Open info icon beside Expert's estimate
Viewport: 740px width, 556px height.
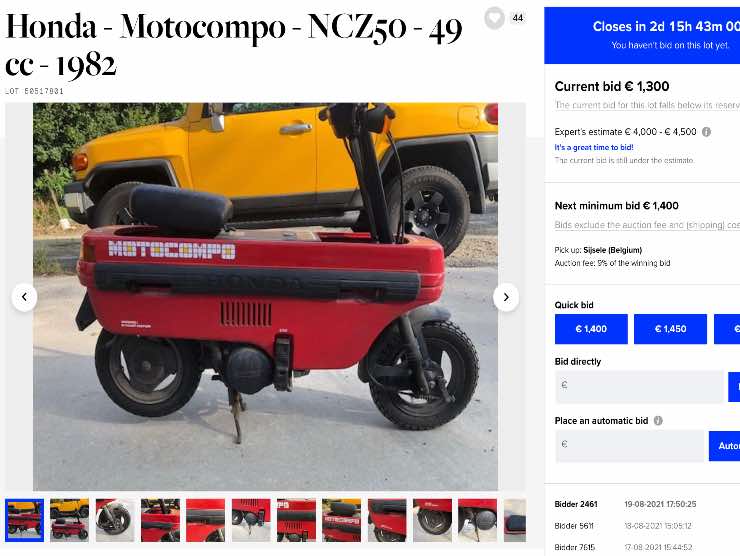[x=706, y=132]
